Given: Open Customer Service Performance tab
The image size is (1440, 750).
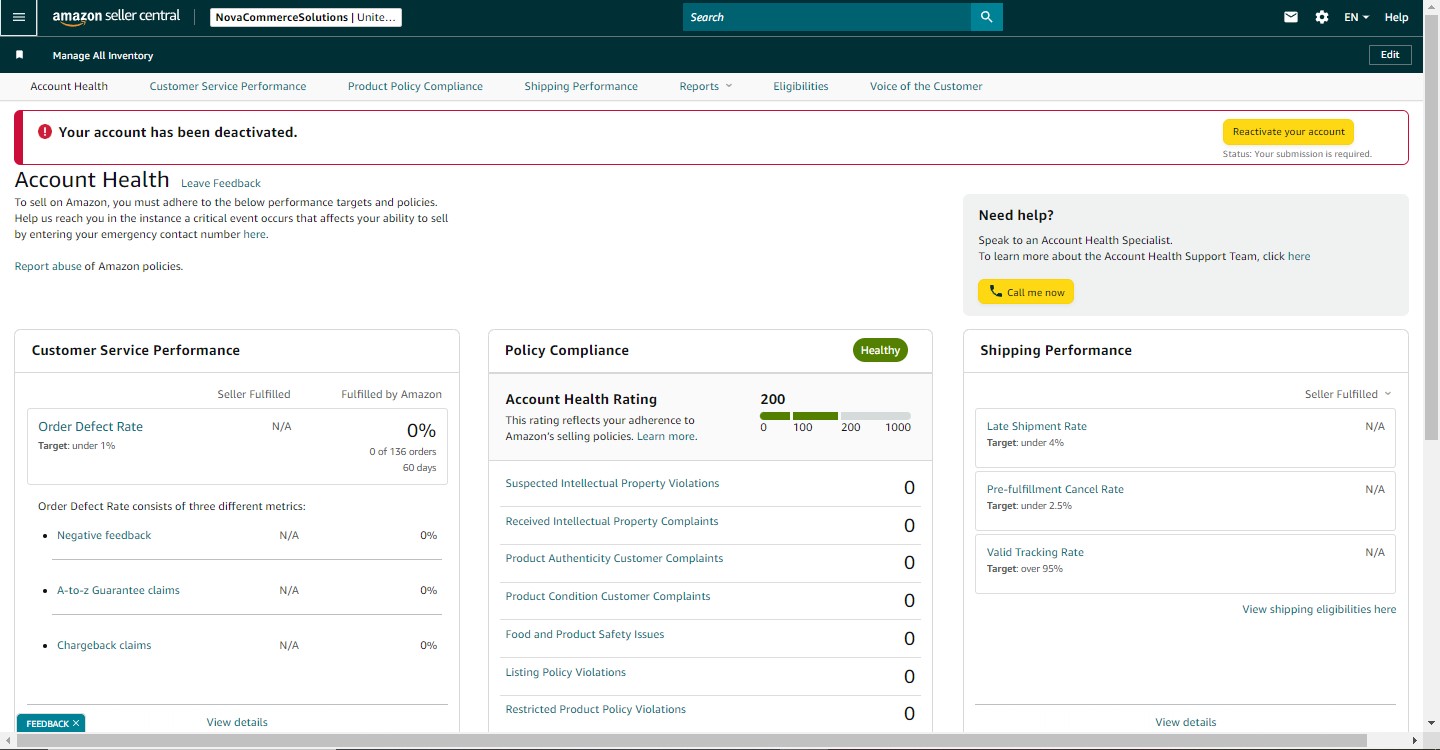Looking at the screenshot, I should tap(228, 86).
